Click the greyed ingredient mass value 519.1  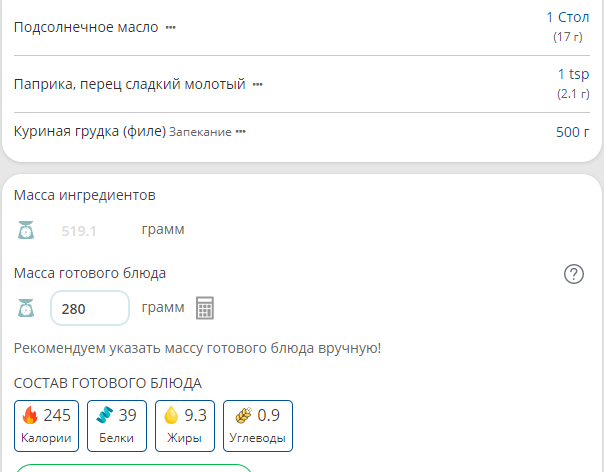click(x=79, y=231)
